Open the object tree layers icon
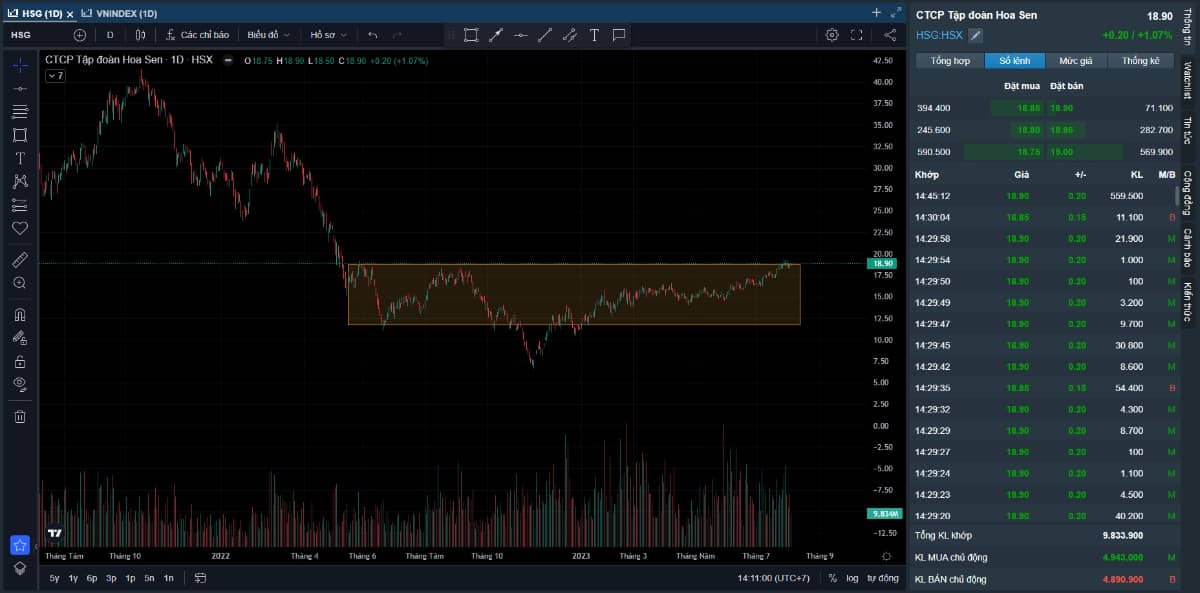The height and width of the screenshot is (593, 1200). pos(20,568)
